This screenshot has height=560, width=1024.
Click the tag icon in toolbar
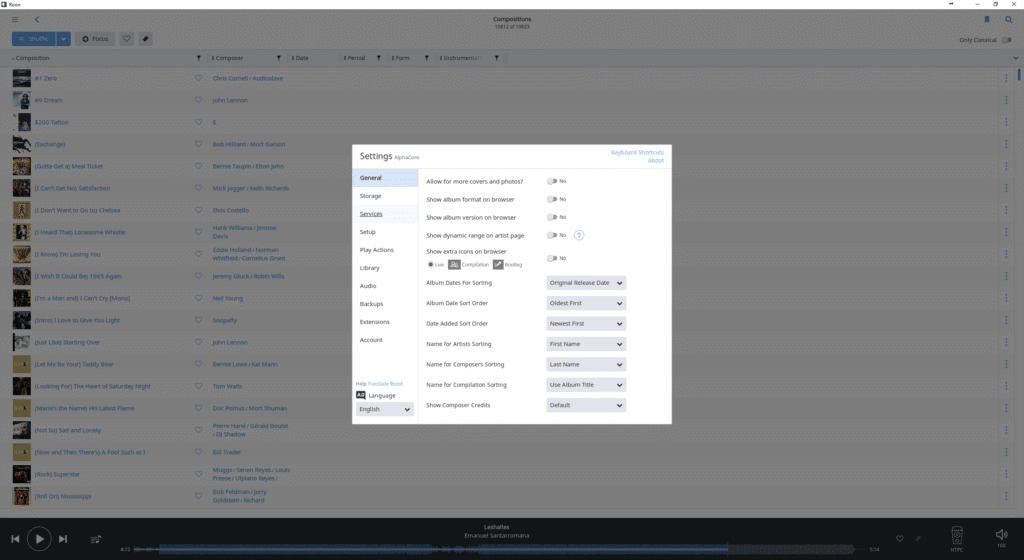[x=146, y=39]
